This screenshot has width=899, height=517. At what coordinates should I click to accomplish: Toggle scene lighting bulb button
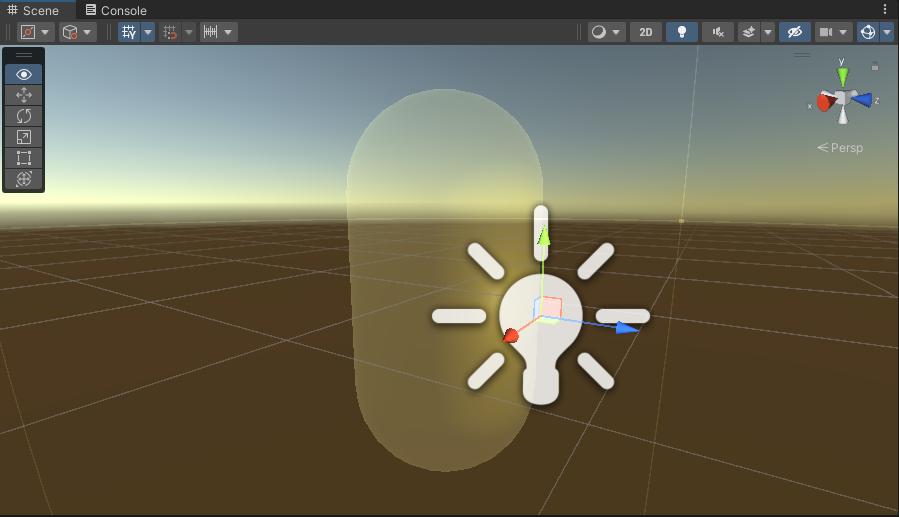point(682,32)
